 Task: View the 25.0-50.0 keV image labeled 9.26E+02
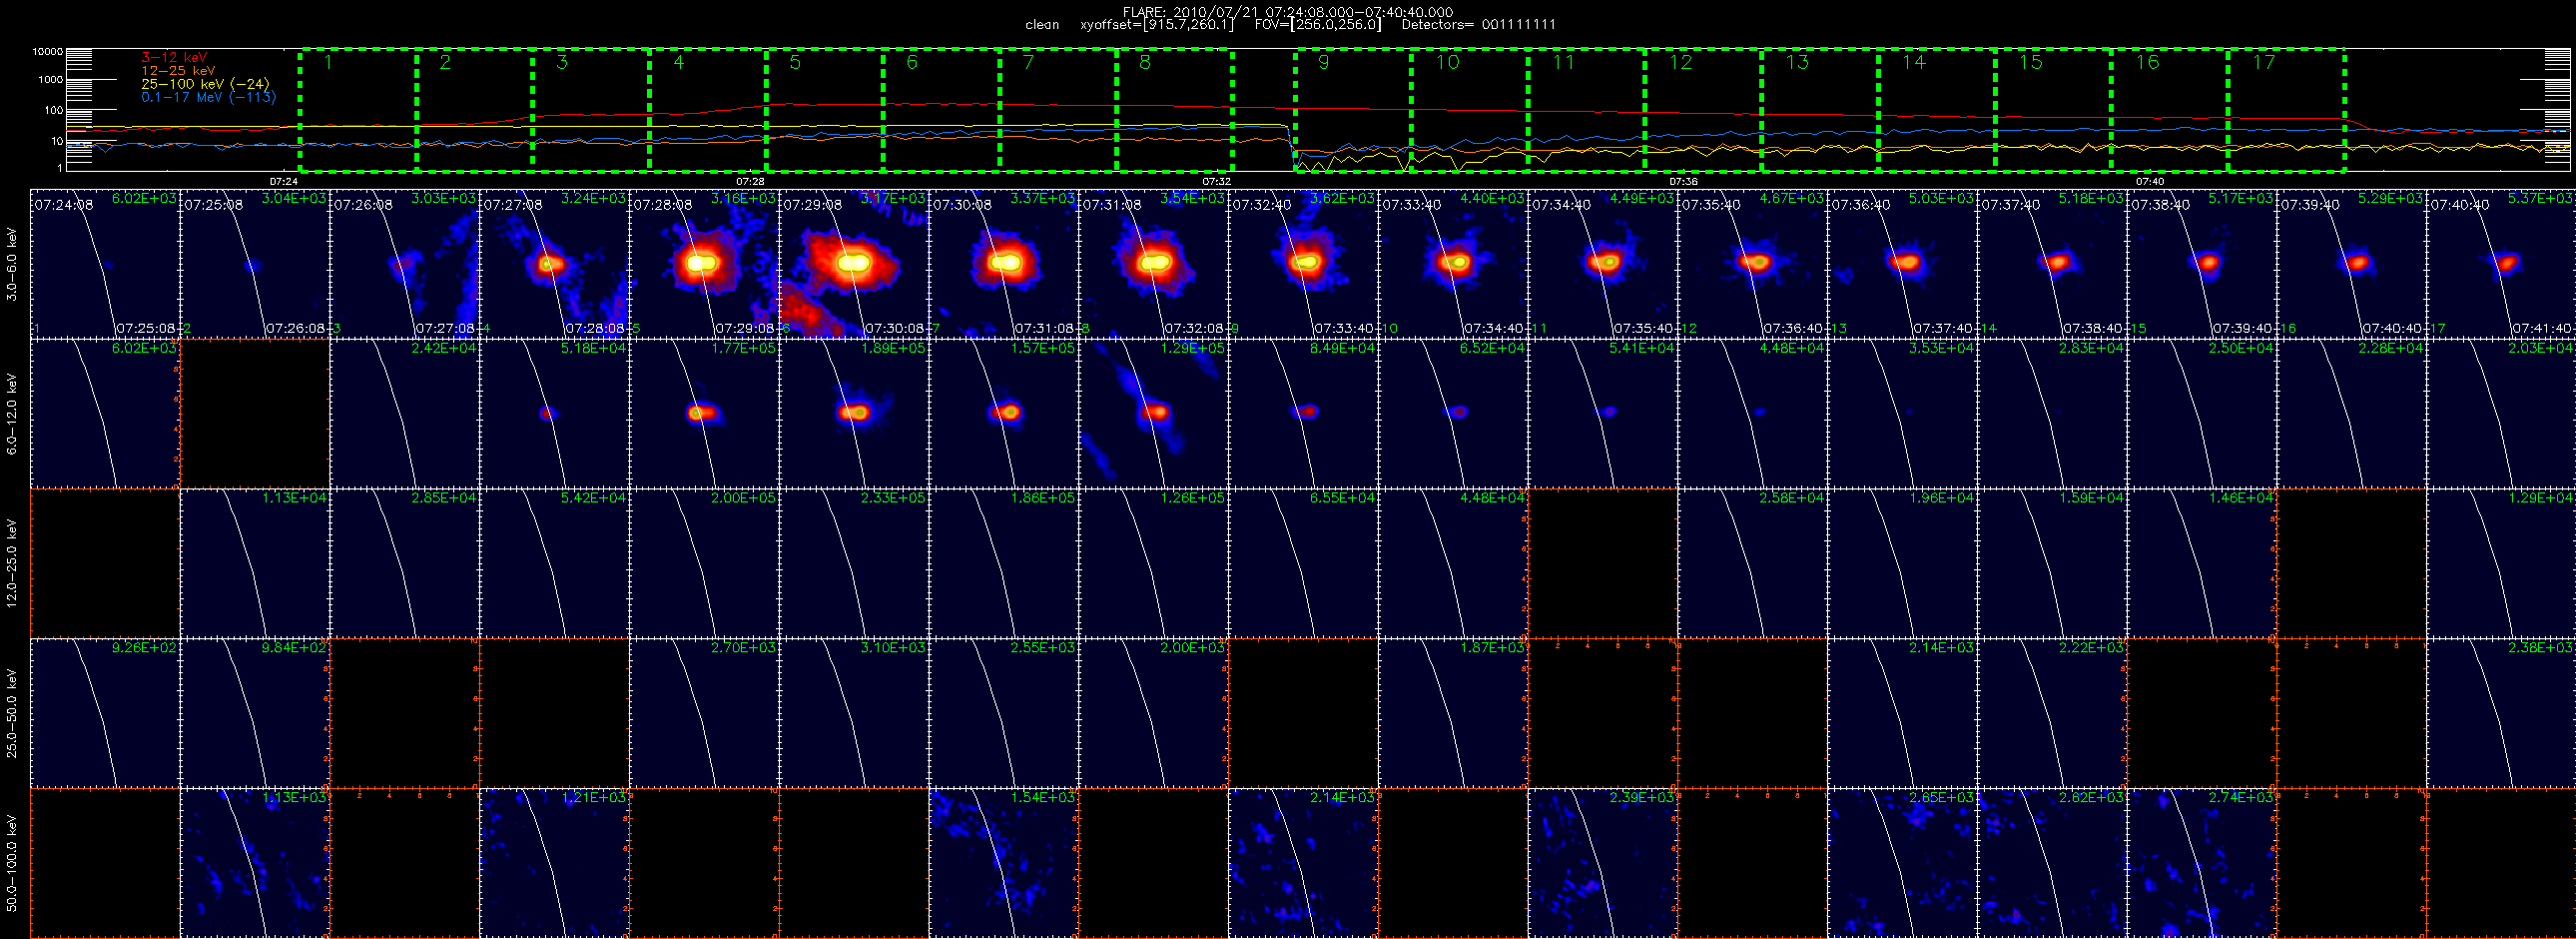105,713
